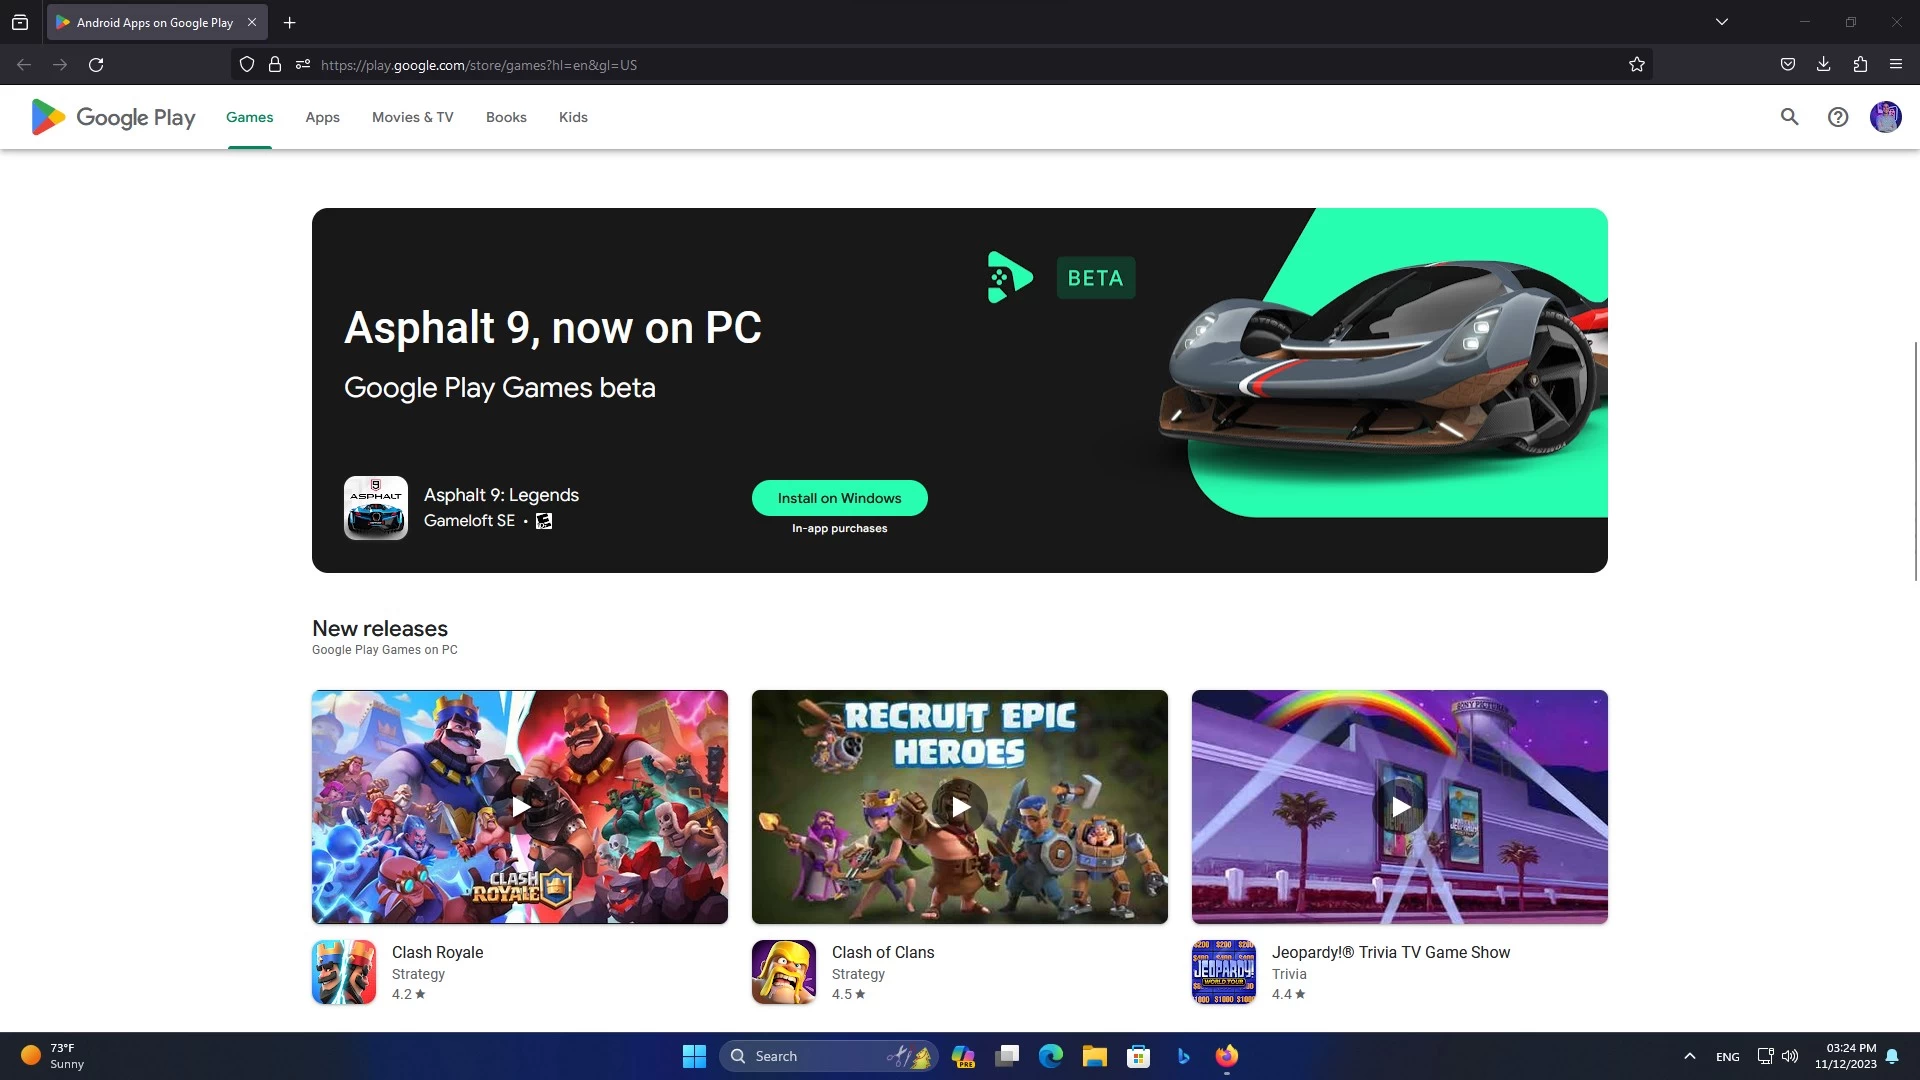Open the Google Play search icon

(1789, 117)
